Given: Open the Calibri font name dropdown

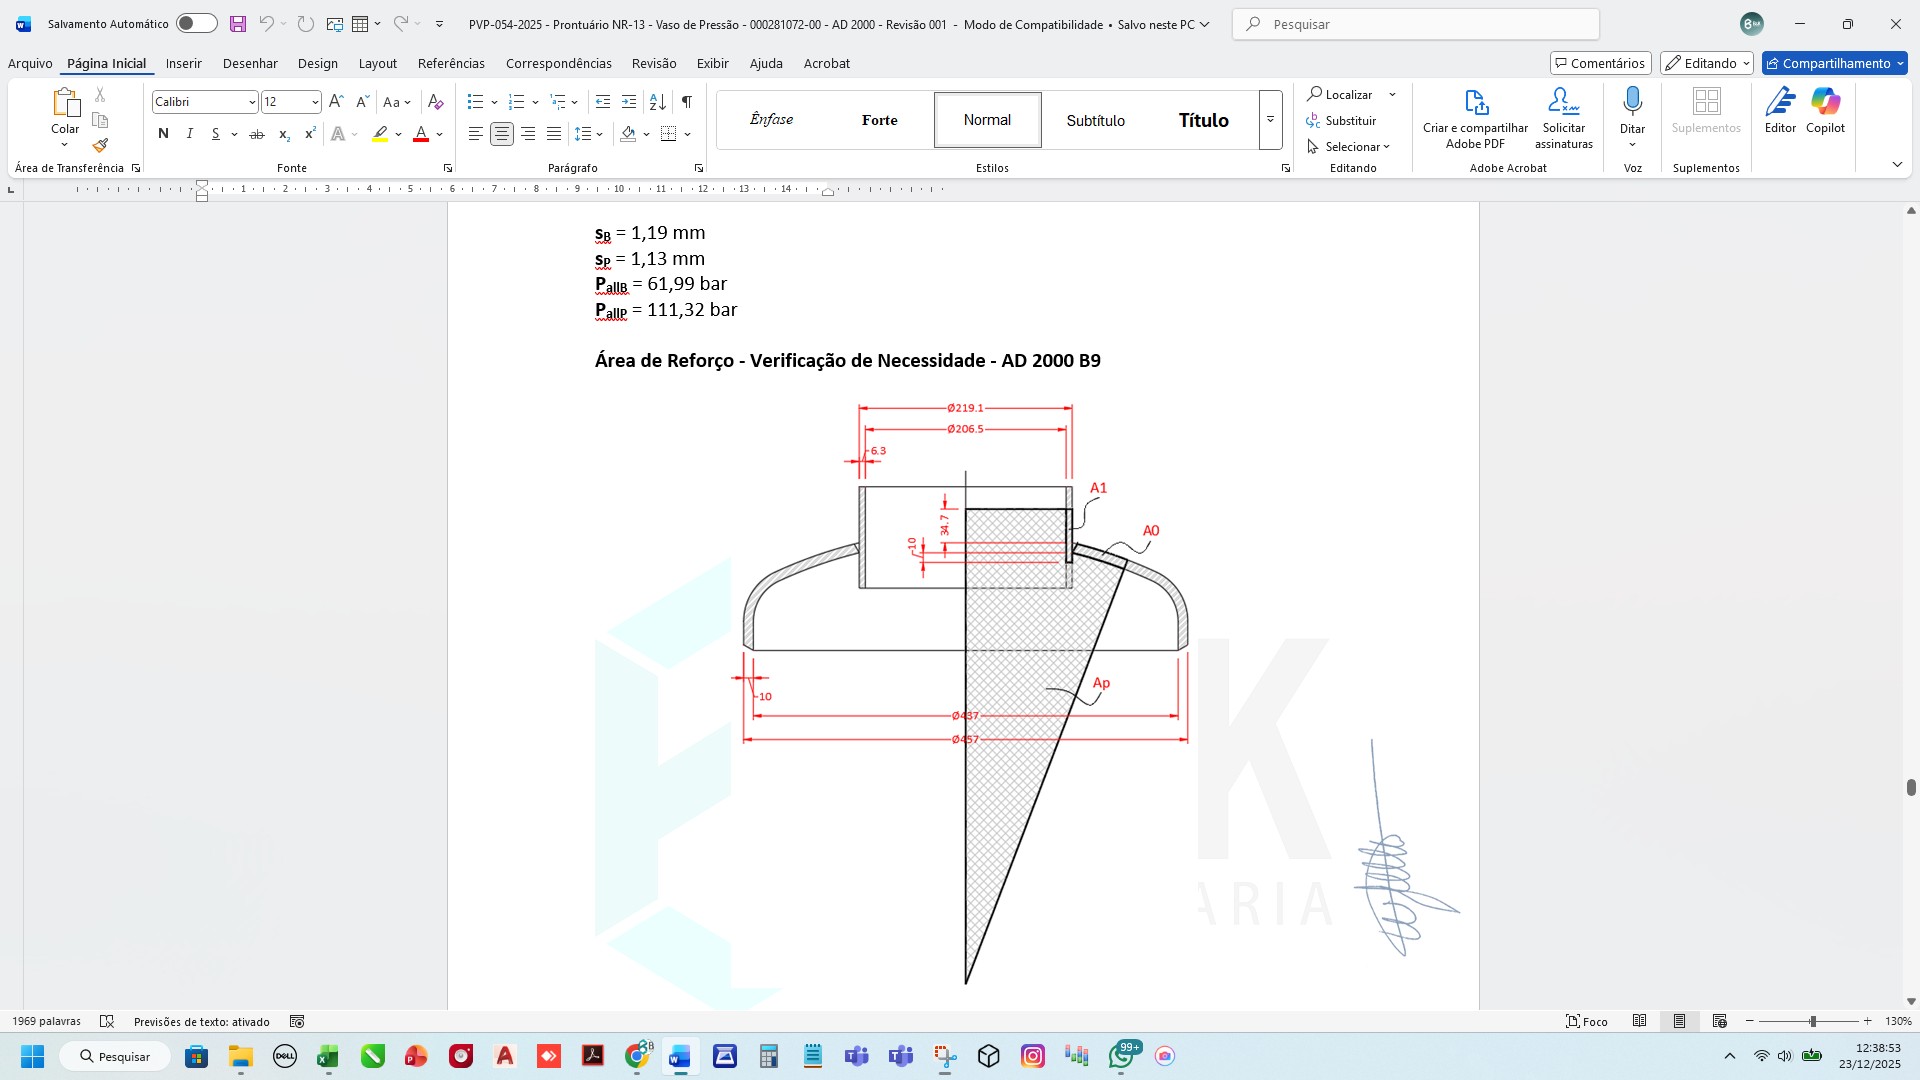Looking at the screenshot, I should tap(252, 102).
